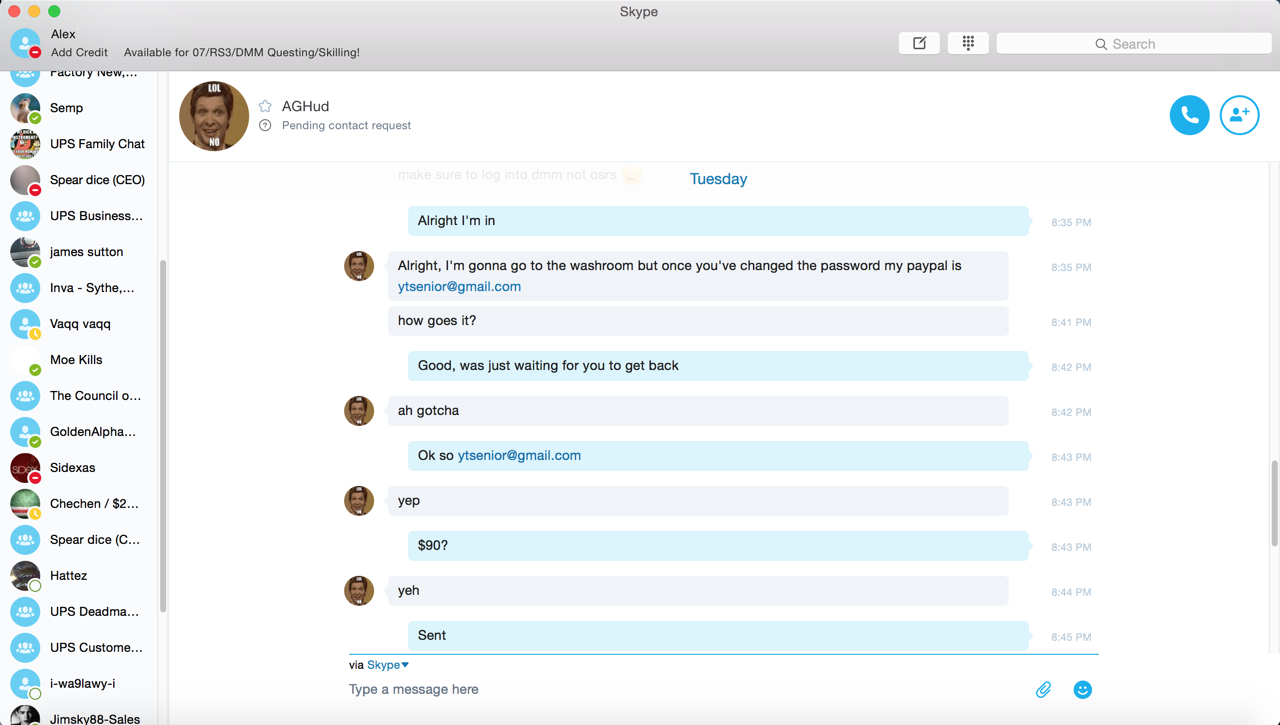Click the 'Alright I'm in' message
Screen dimensions: 1280x725
coord(718,221)
